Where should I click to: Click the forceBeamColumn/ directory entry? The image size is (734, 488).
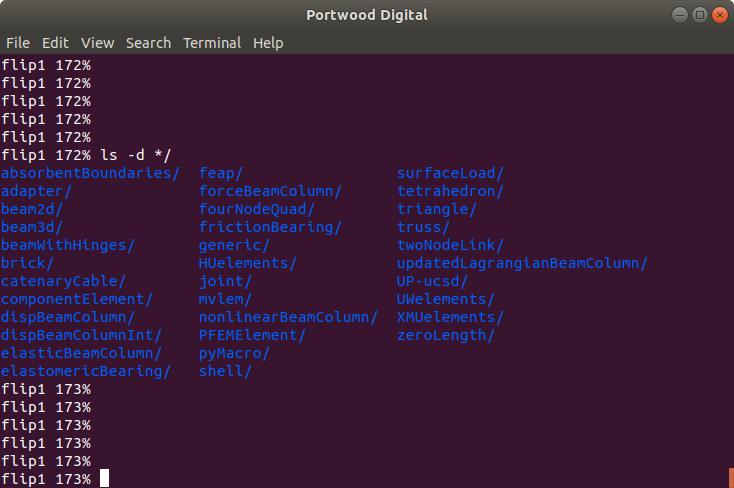pos(270,191)
